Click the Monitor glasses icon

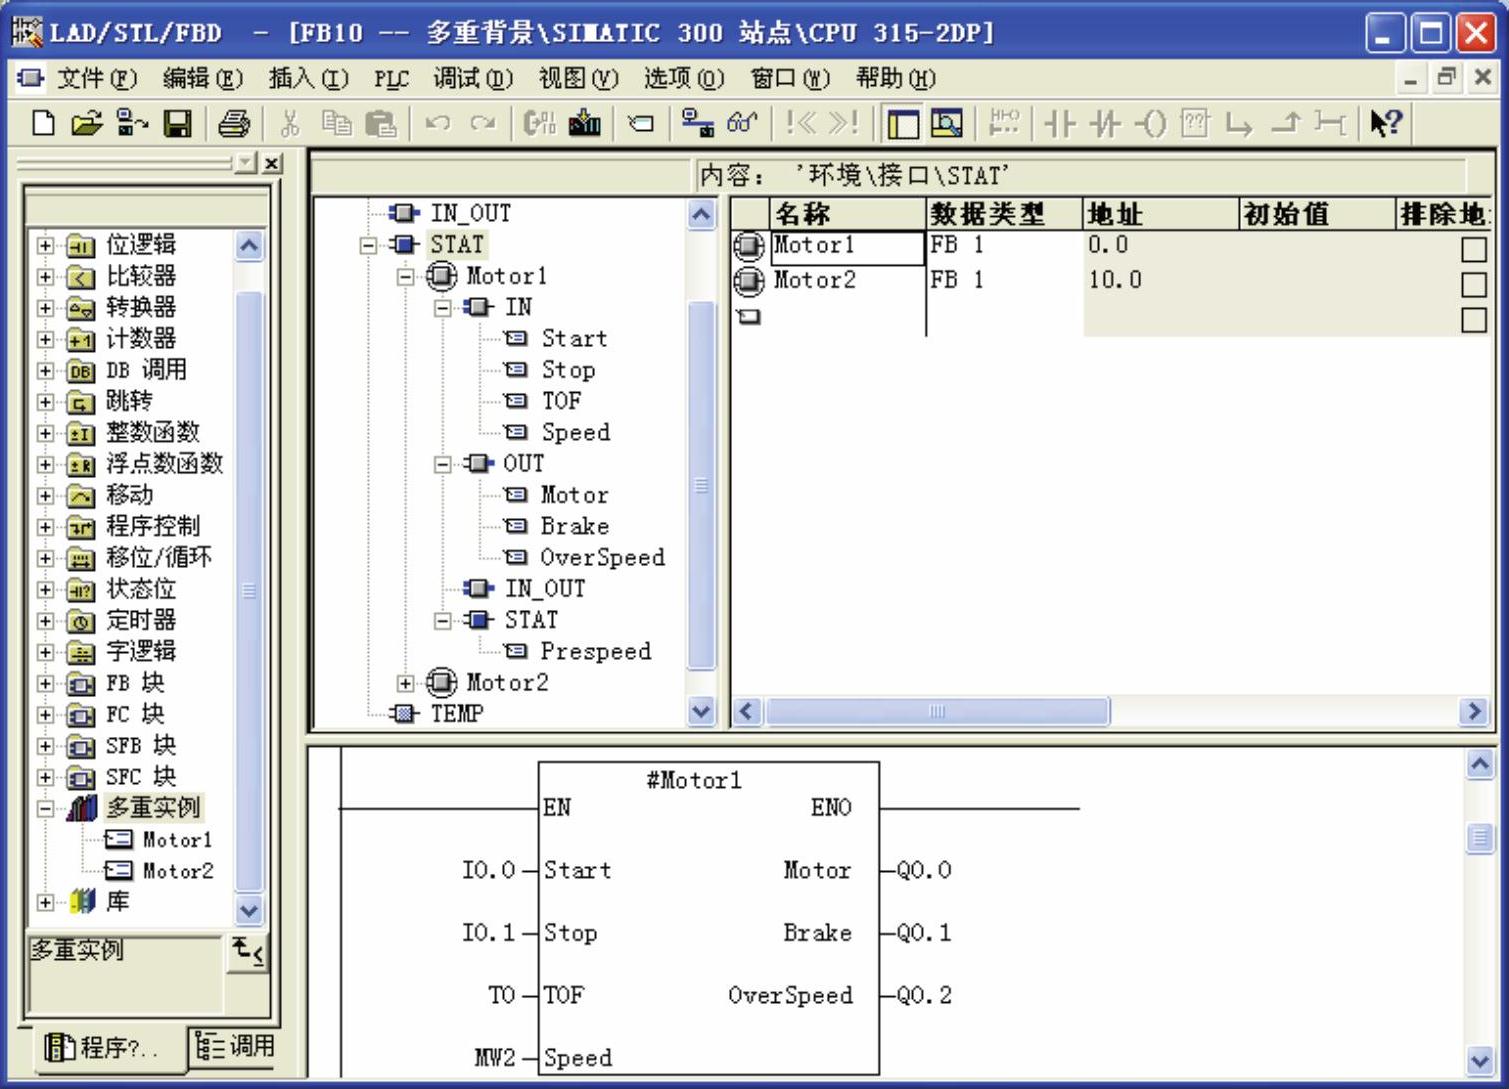tap(742, 123)
